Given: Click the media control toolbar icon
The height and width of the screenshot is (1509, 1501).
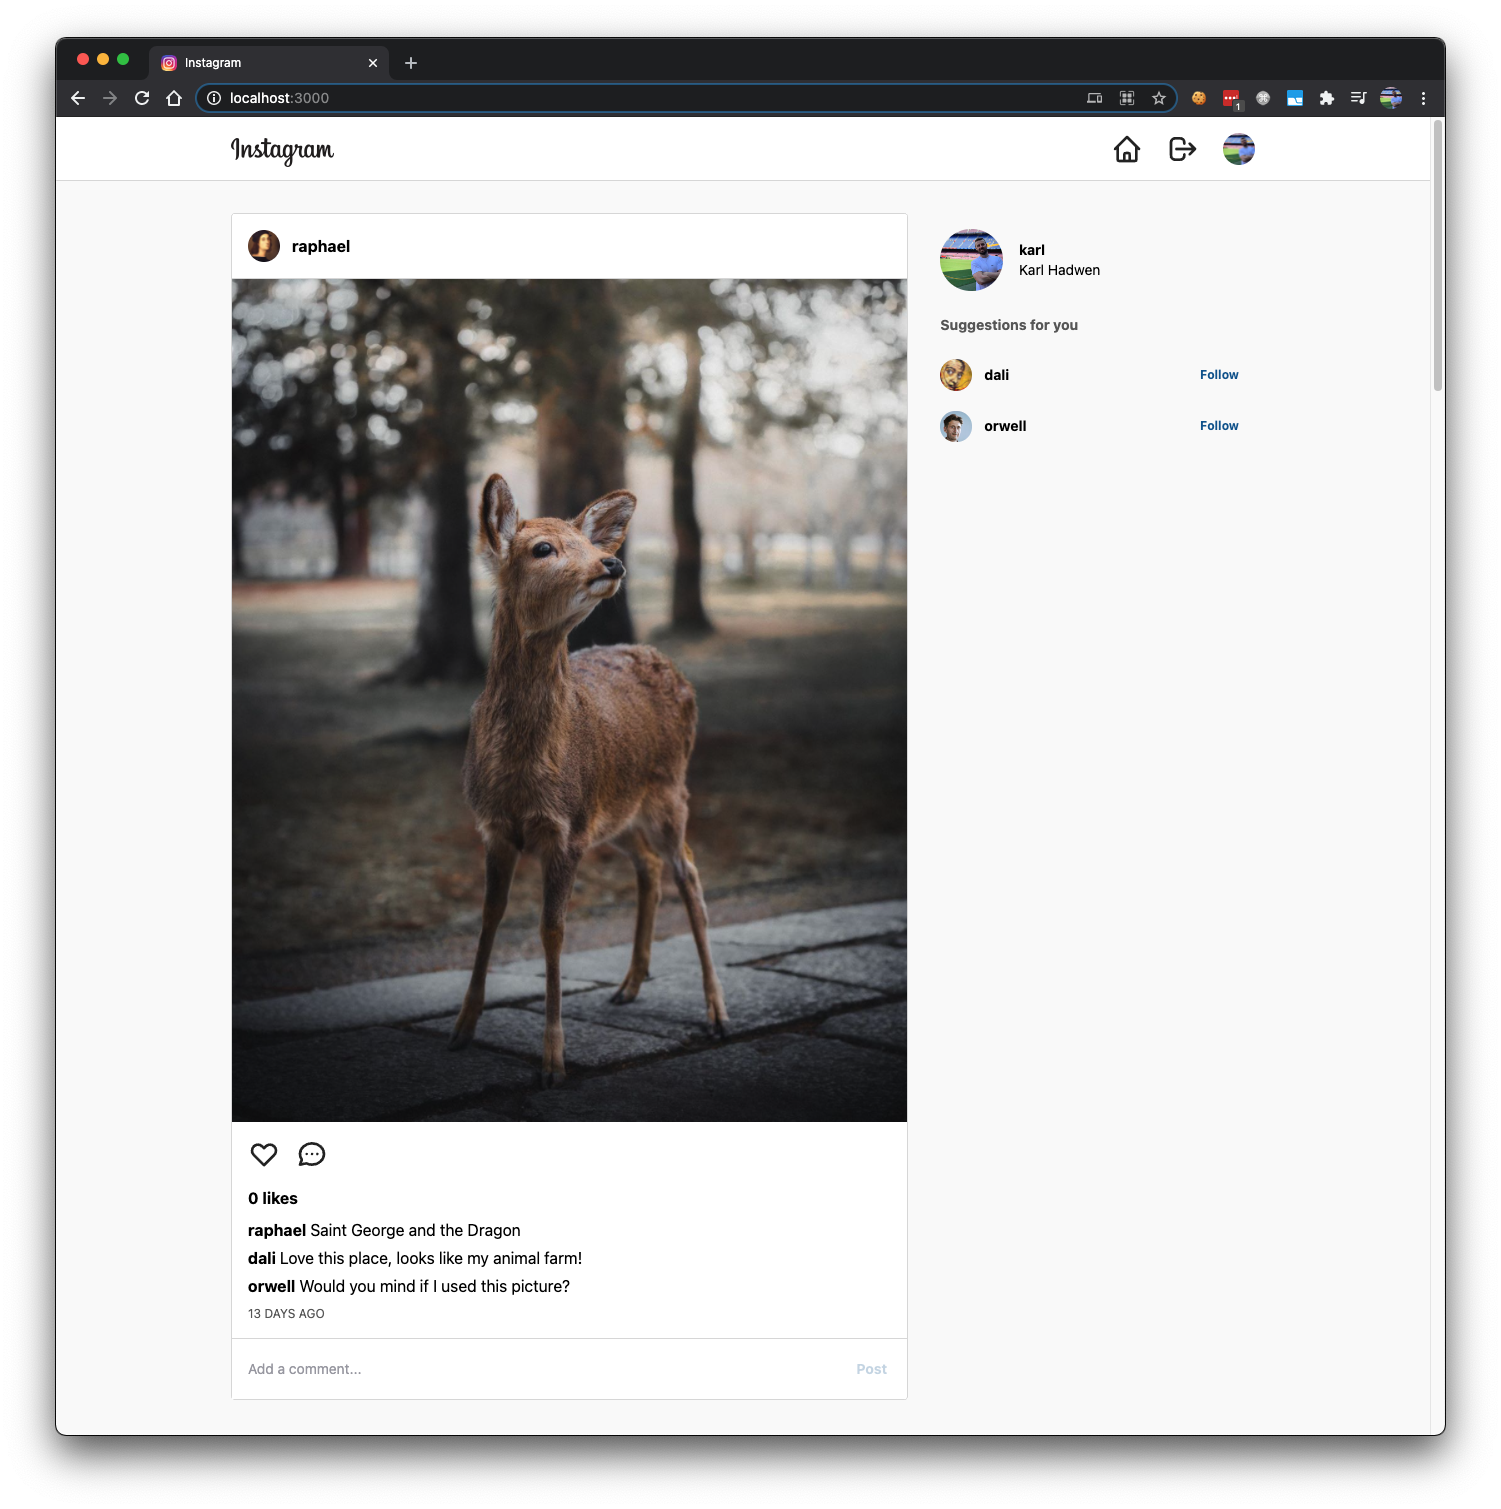Looking at the screenshot, I should click(x=1358, y=98).
